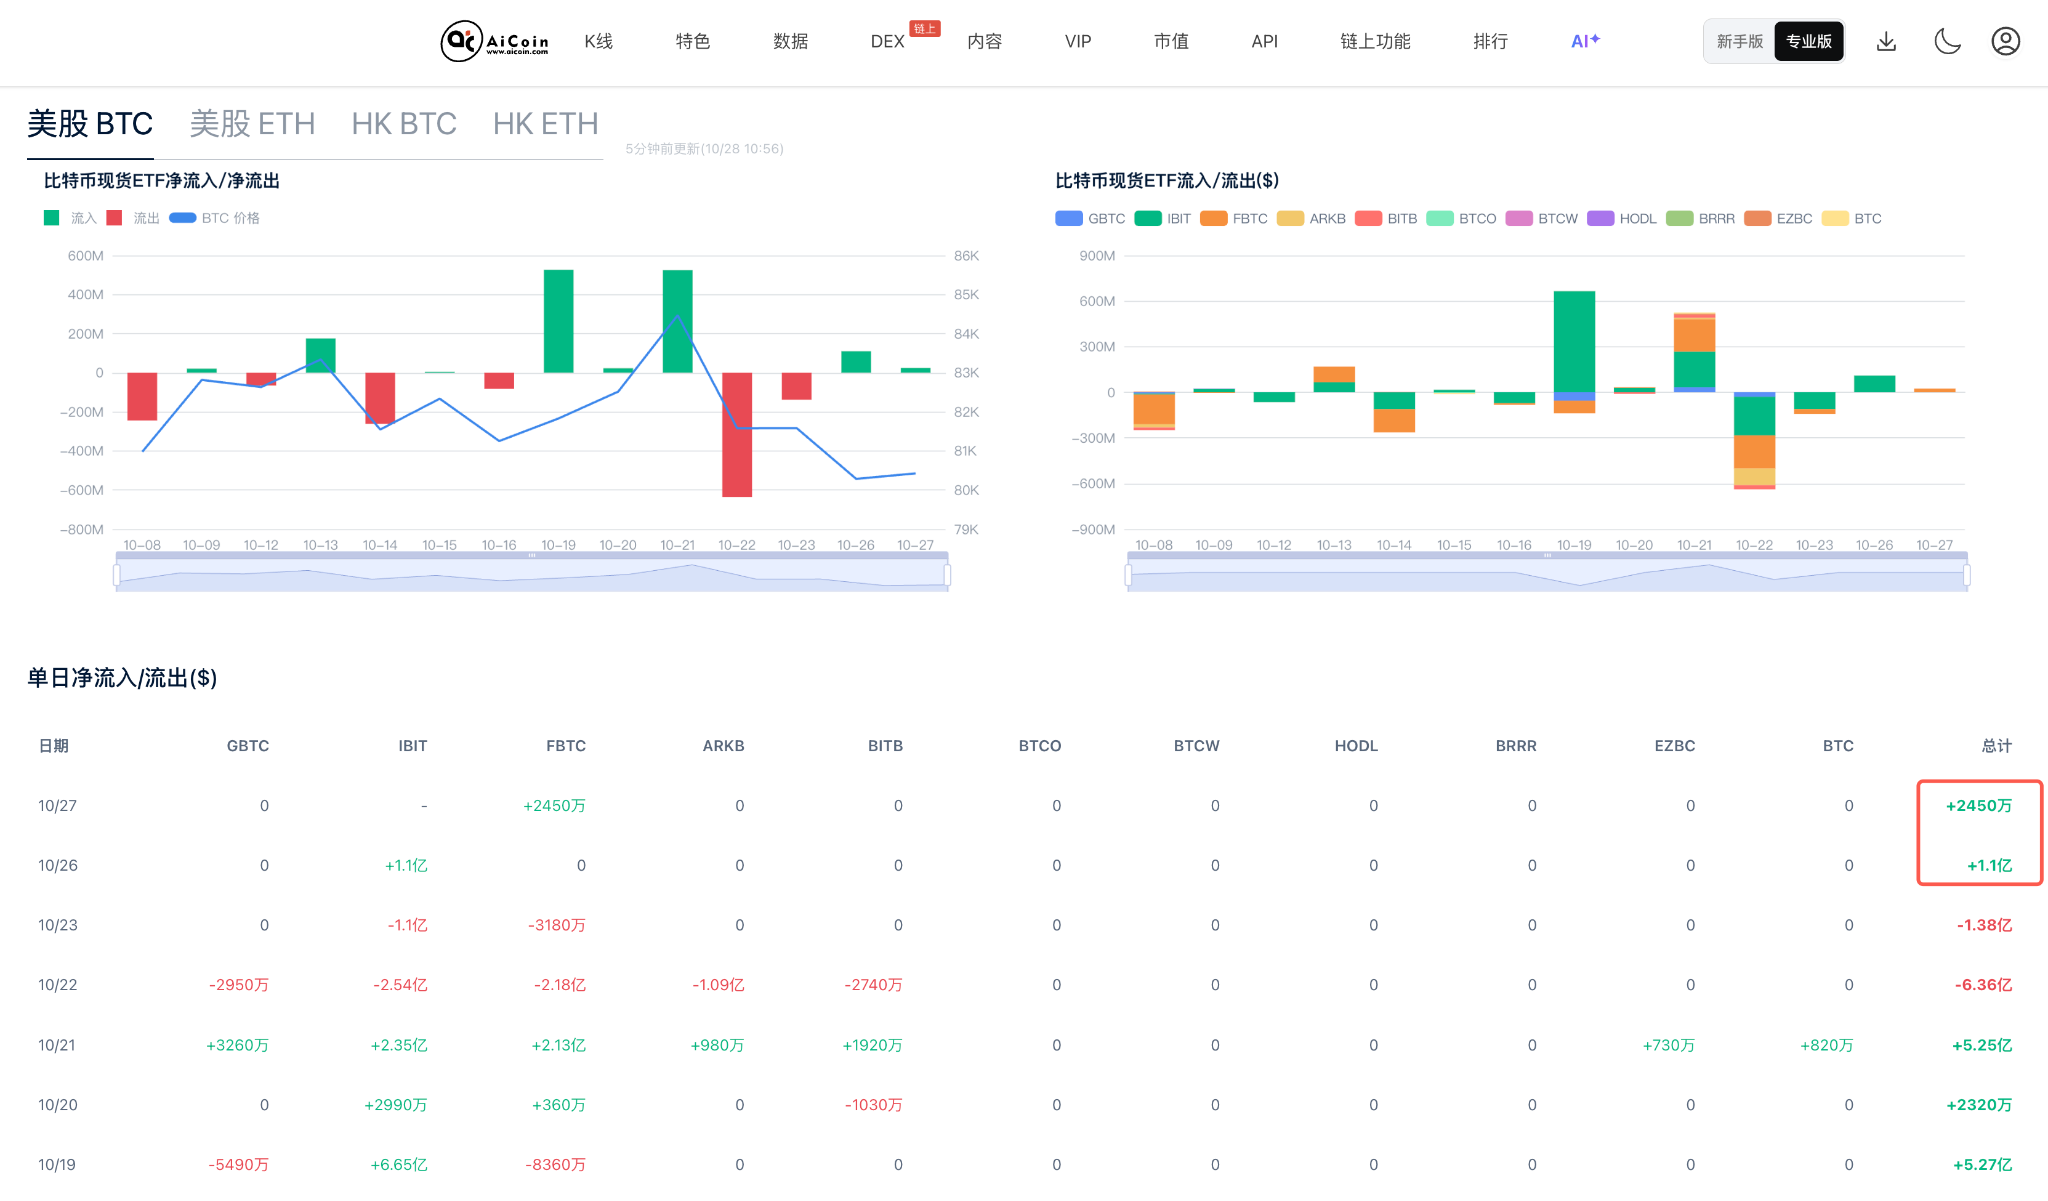Open the 链上功能 menu
Screen dimensions: 2048x1201
pos(1375,41)
